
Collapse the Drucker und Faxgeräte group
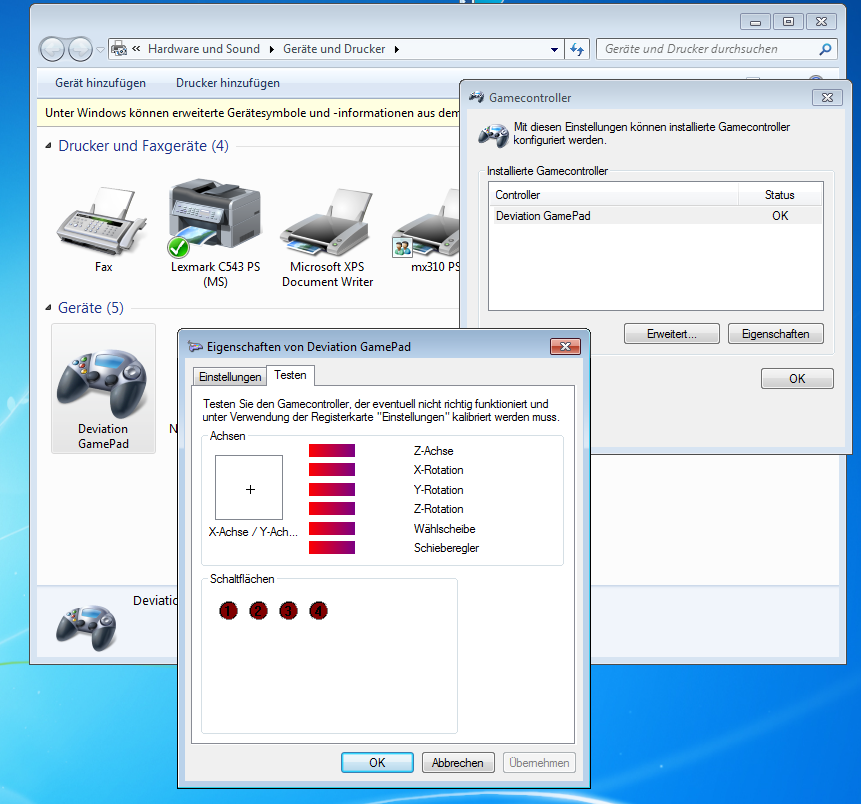(48, 146)
